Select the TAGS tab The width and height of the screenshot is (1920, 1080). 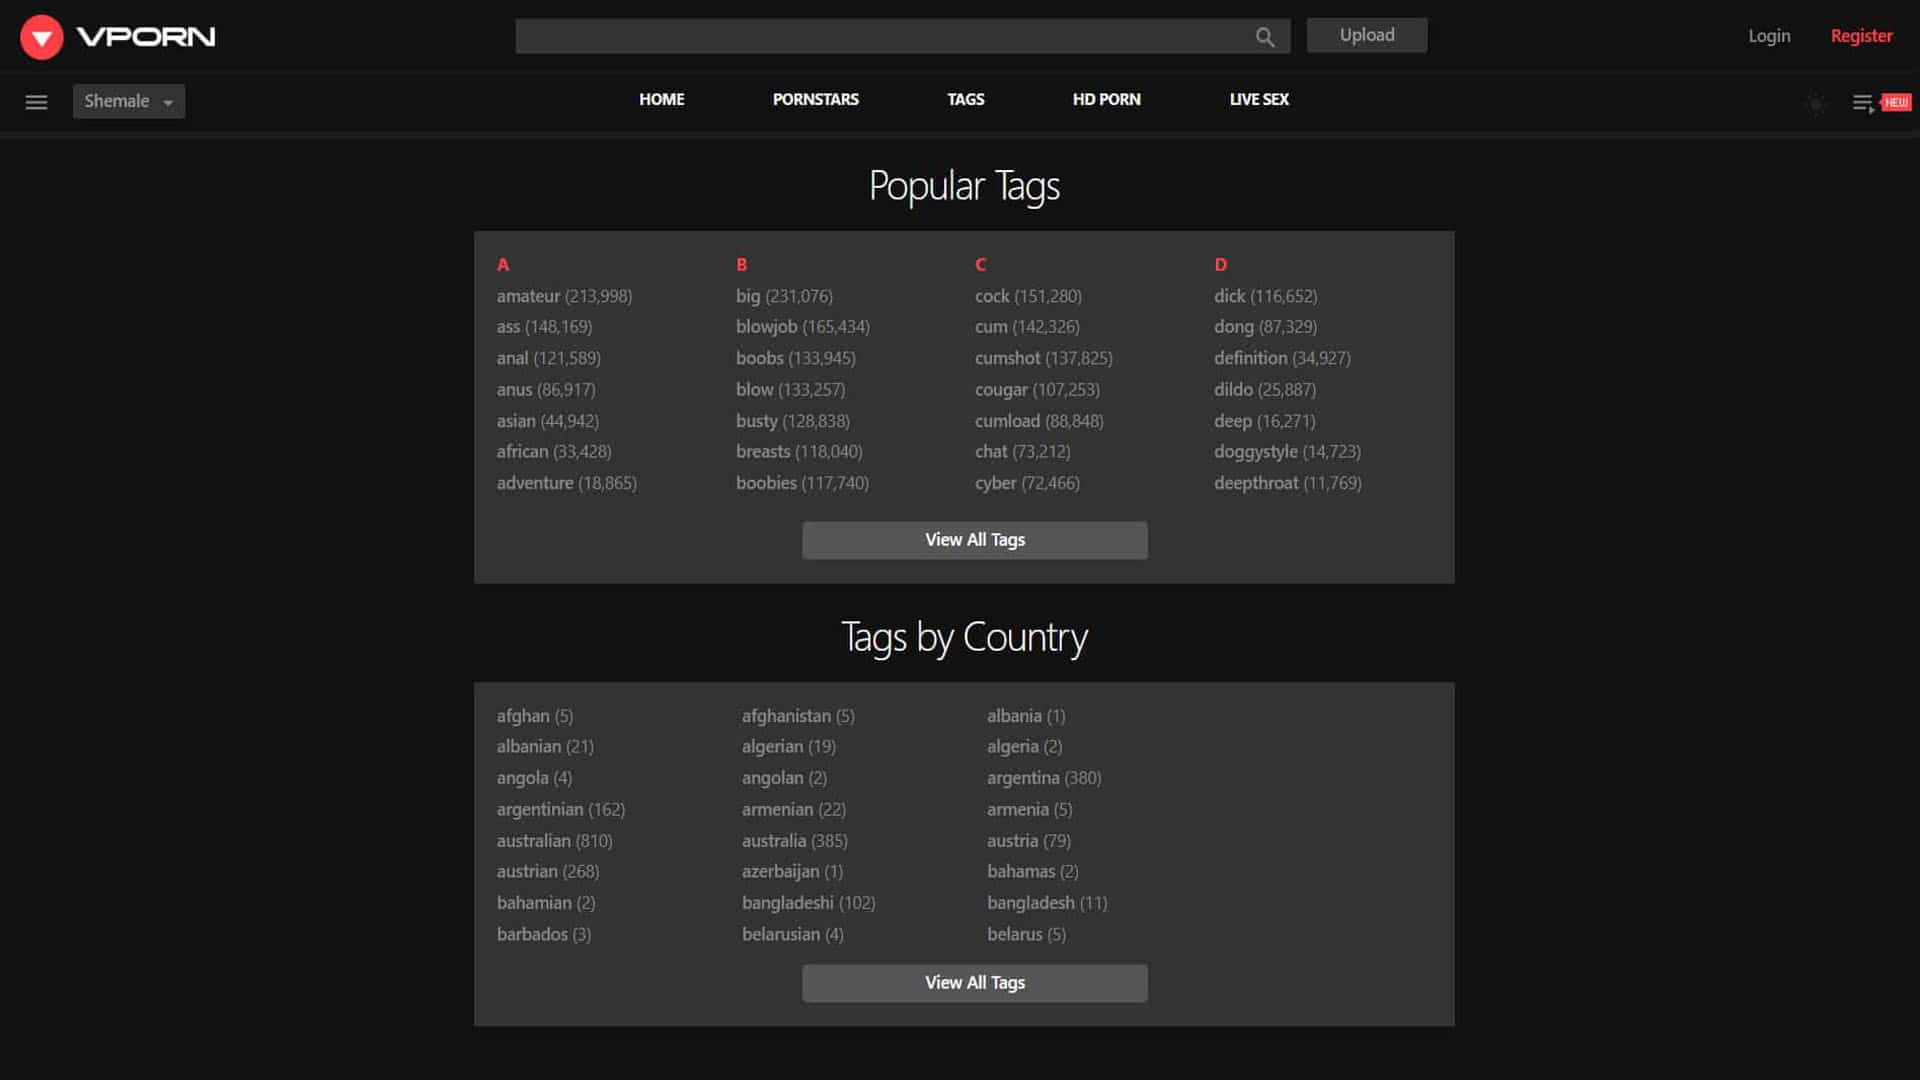(x=965, y=100)
